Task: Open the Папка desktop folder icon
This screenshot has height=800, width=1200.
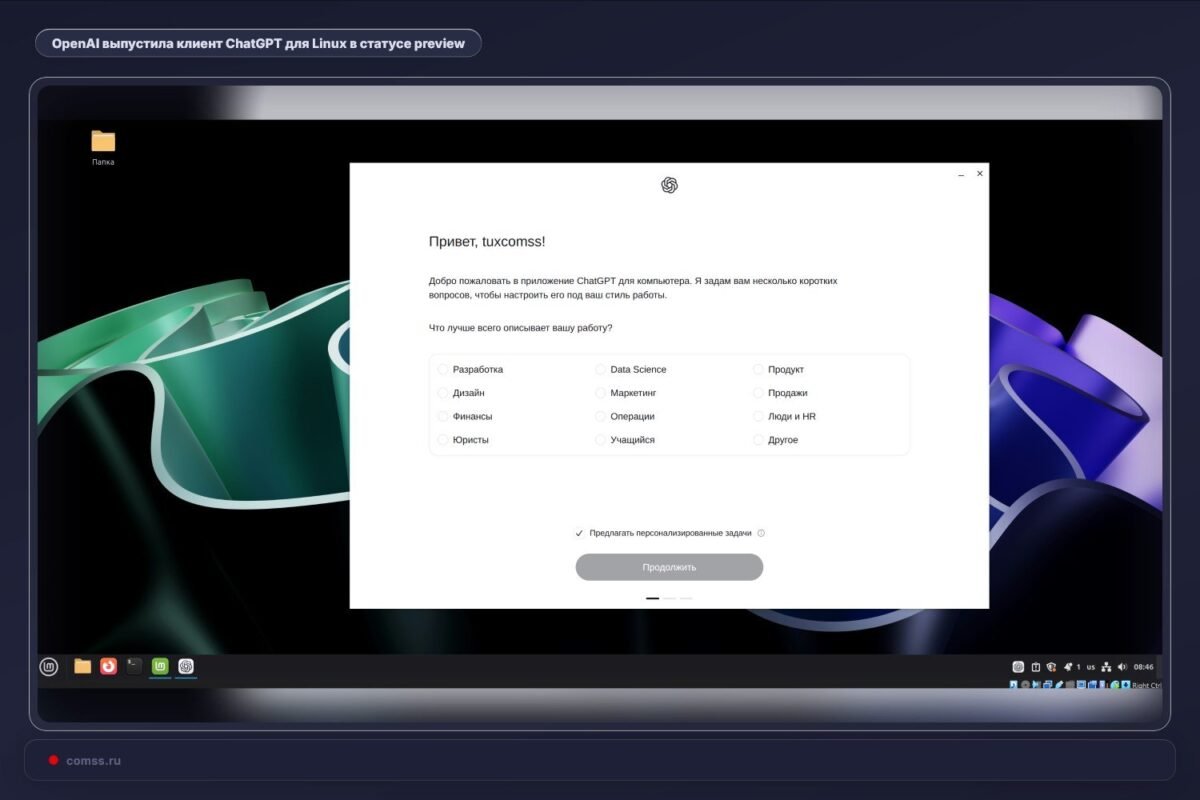Action: tap(103, 146)
